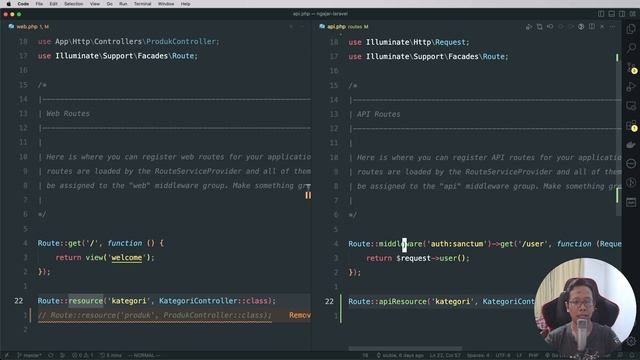The image size is (640, 360).
Task: Click 'Illuminate\Http\Request' import in api.php
Action: (x=416, y=42)
